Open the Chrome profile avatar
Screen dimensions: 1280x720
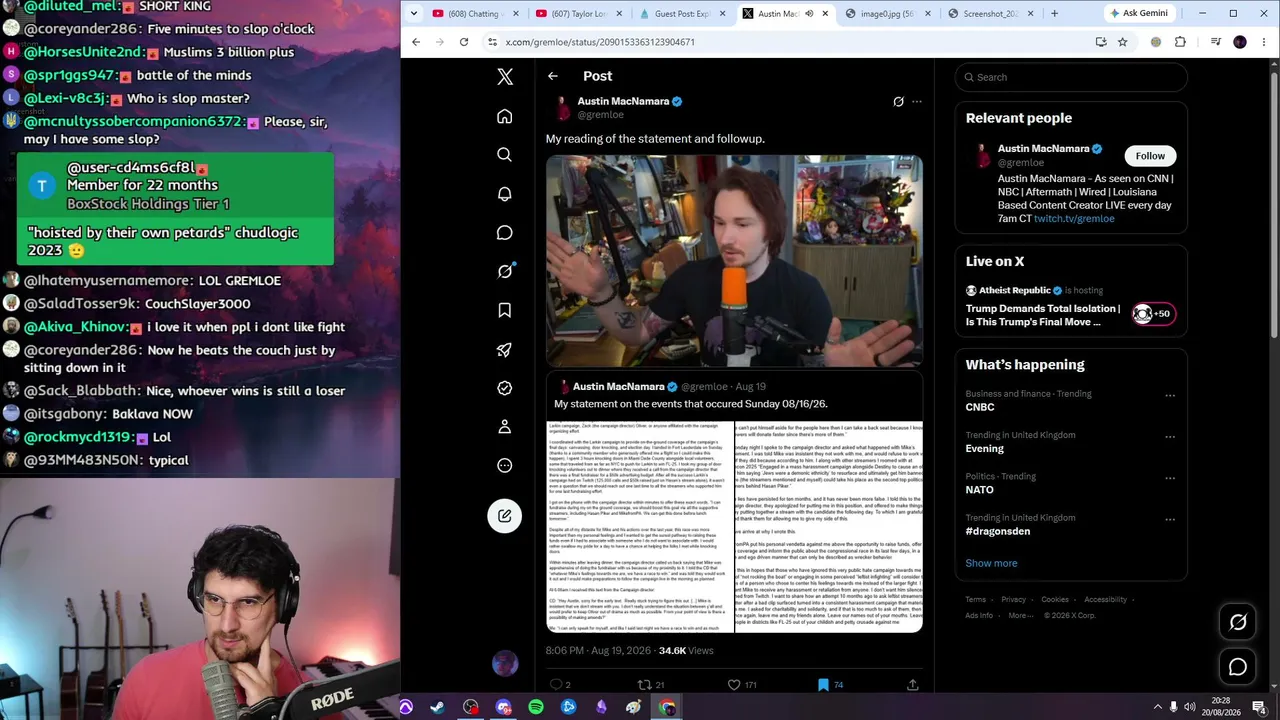coord(1240,42)
